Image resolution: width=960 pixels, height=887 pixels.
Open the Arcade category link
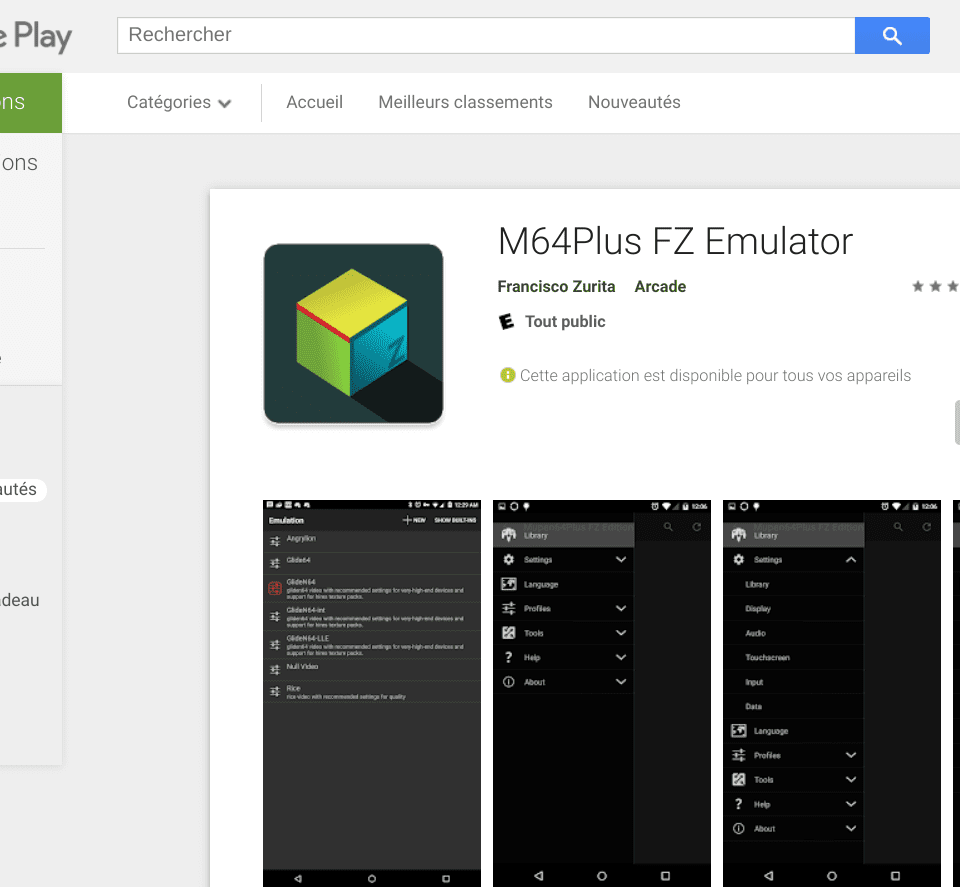point(660,286)
